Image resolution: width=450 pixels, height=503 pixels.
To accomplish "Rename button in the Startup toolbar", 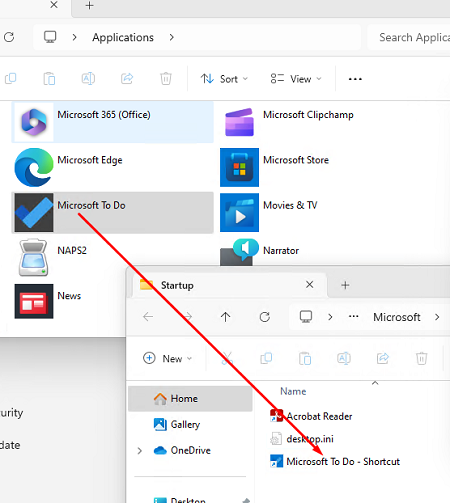I will (344, 358).
